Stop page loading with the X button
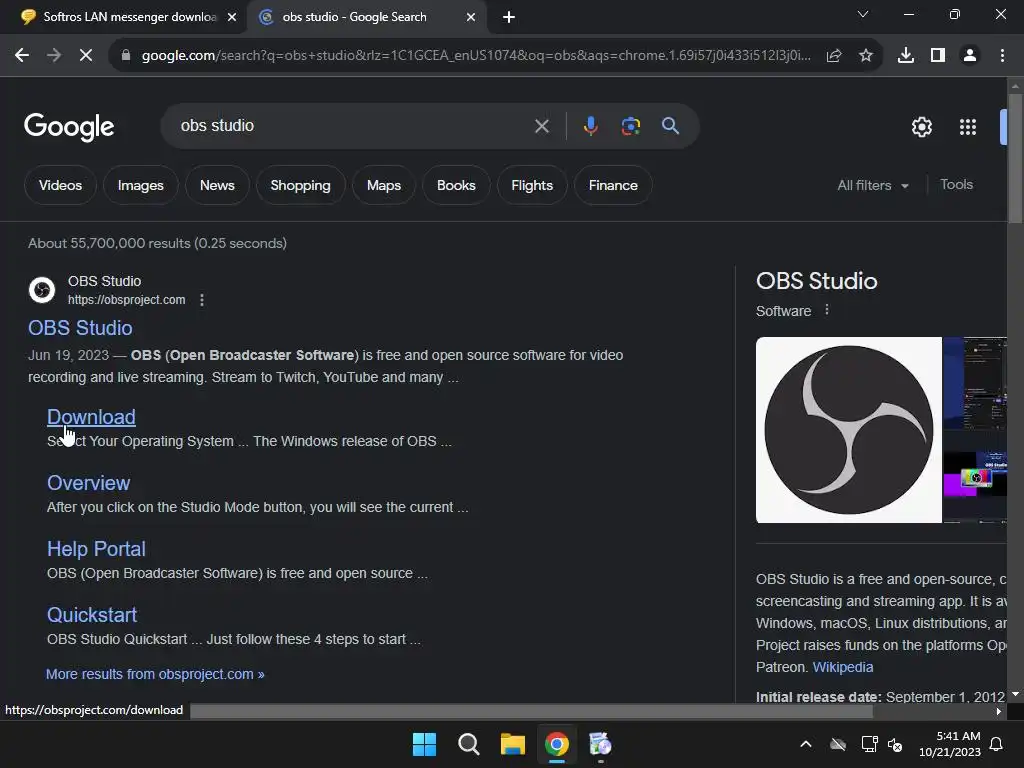This screenshot has height=768, width=1024. 86,56
